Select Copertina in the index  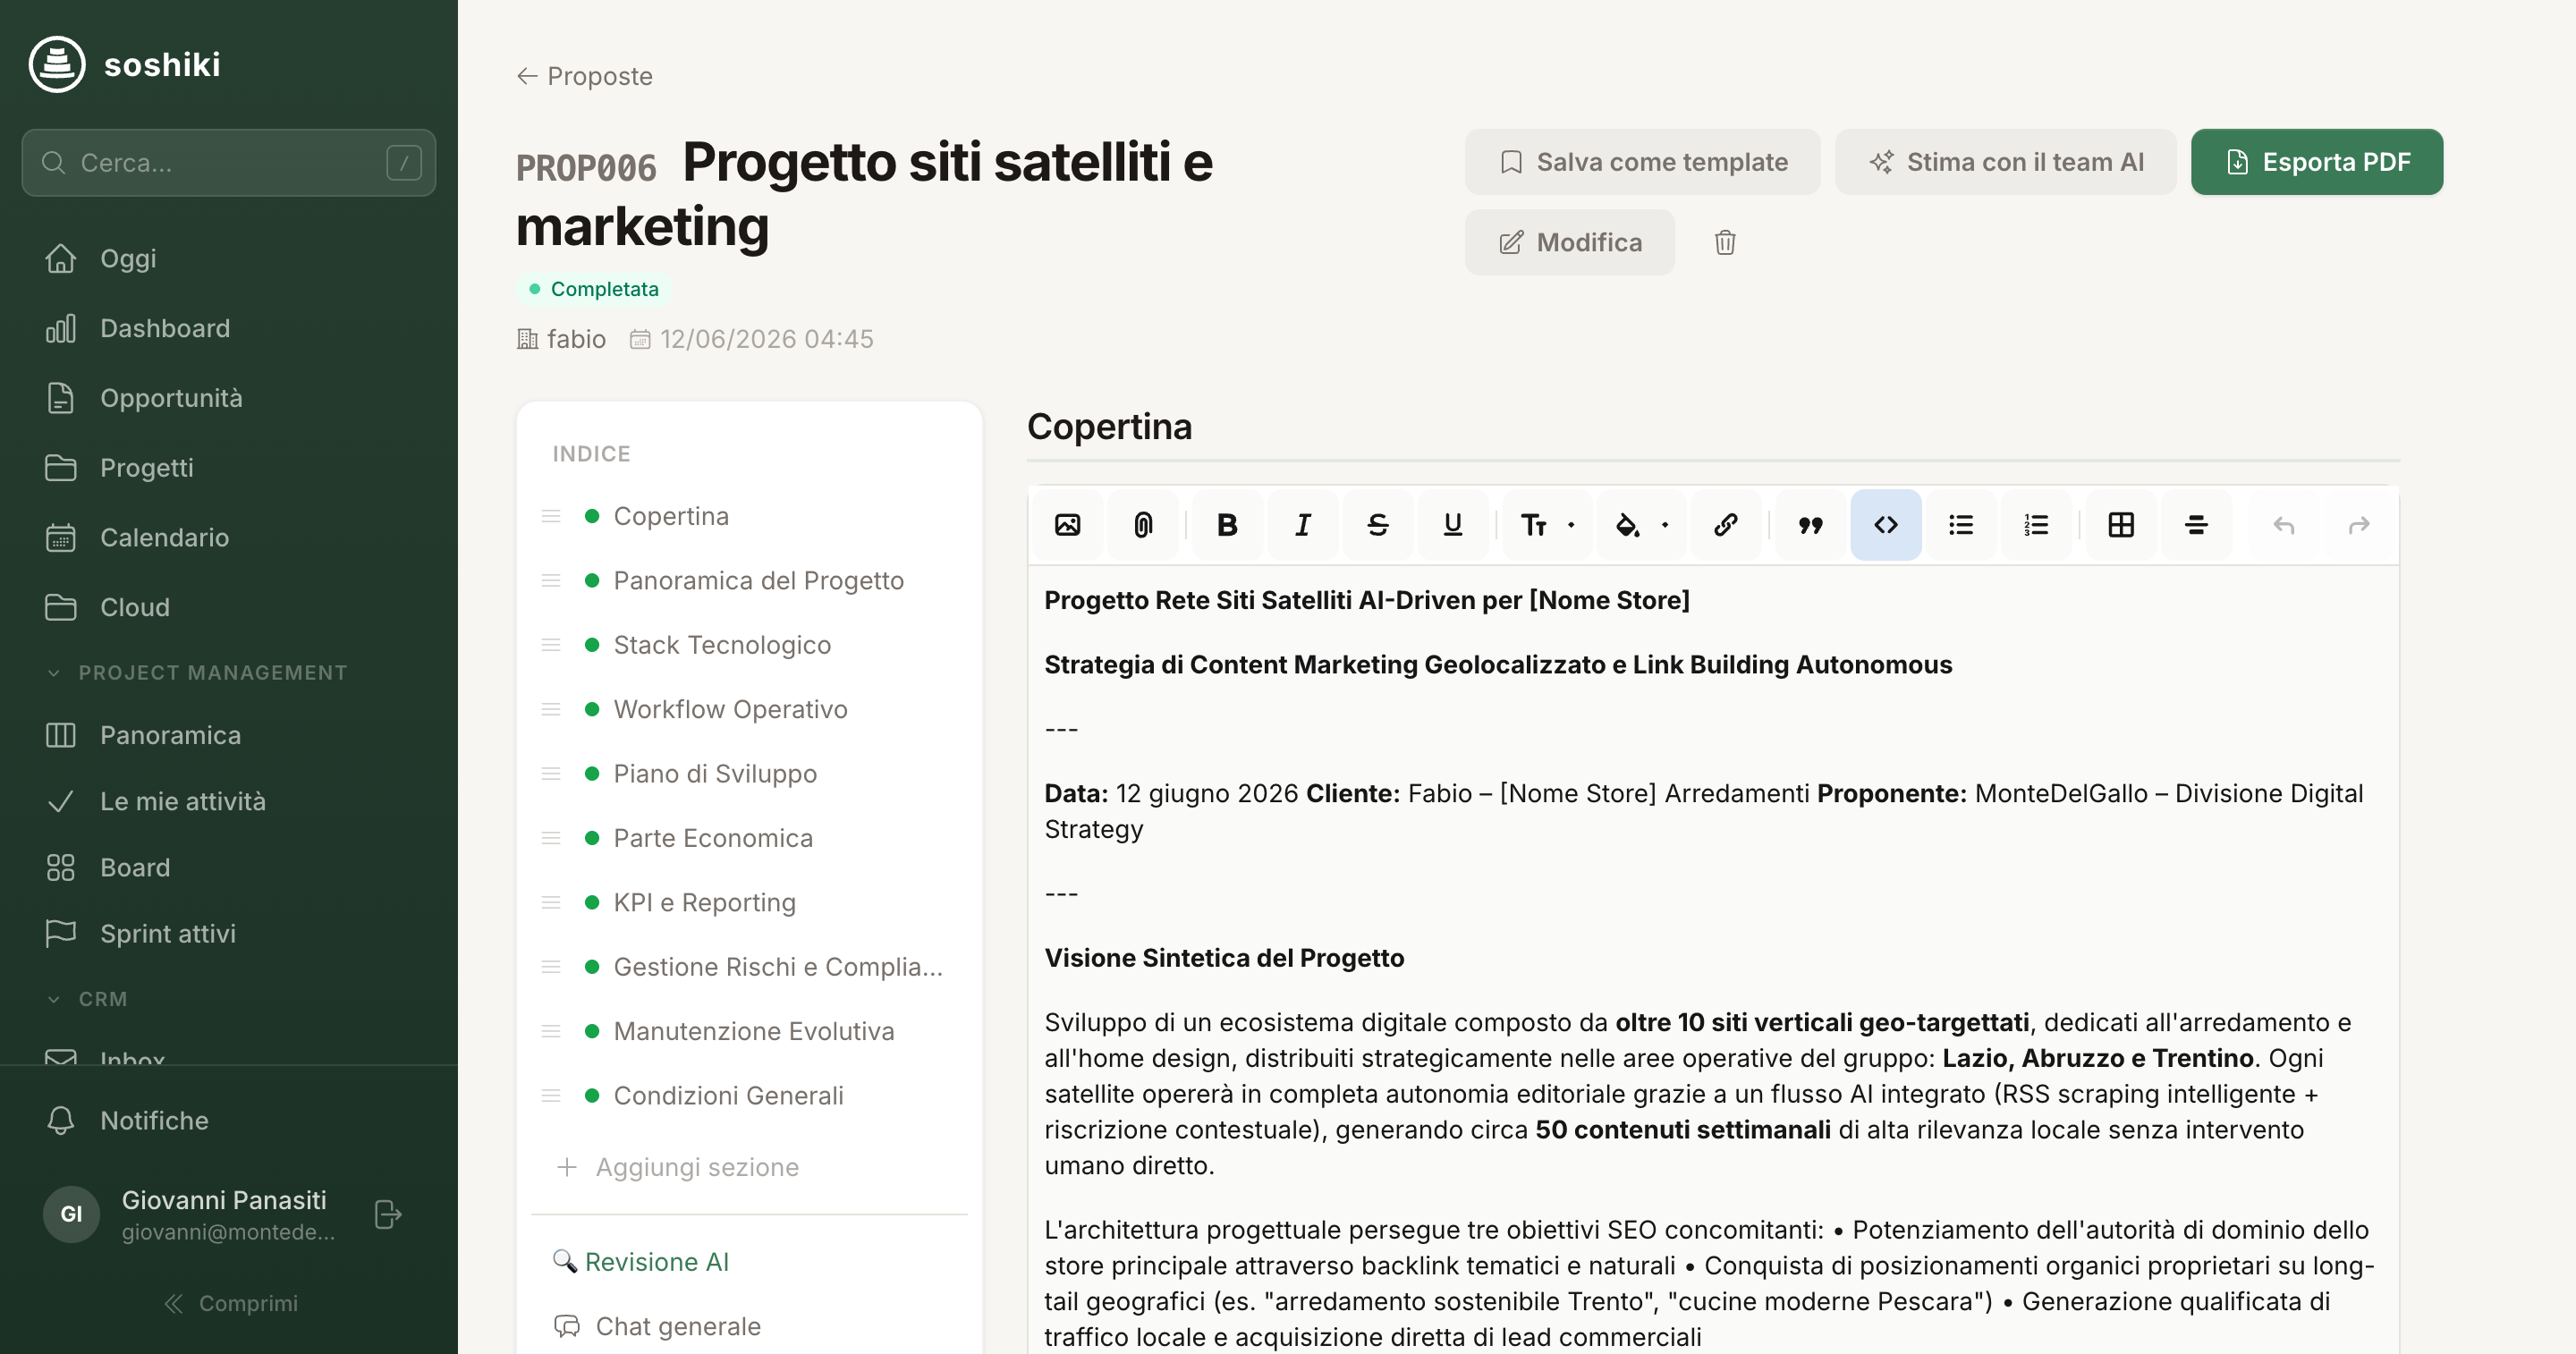(x=670, y=516)
